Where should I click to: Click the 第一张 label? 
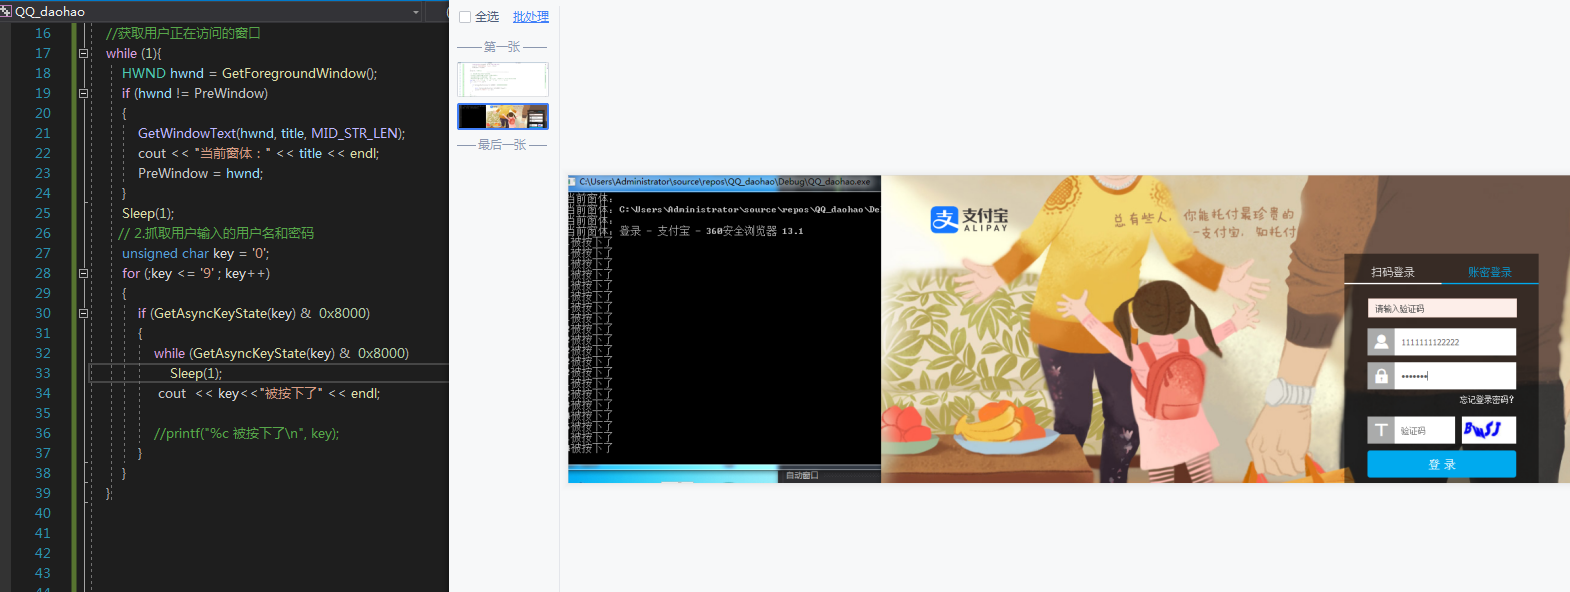502,47
